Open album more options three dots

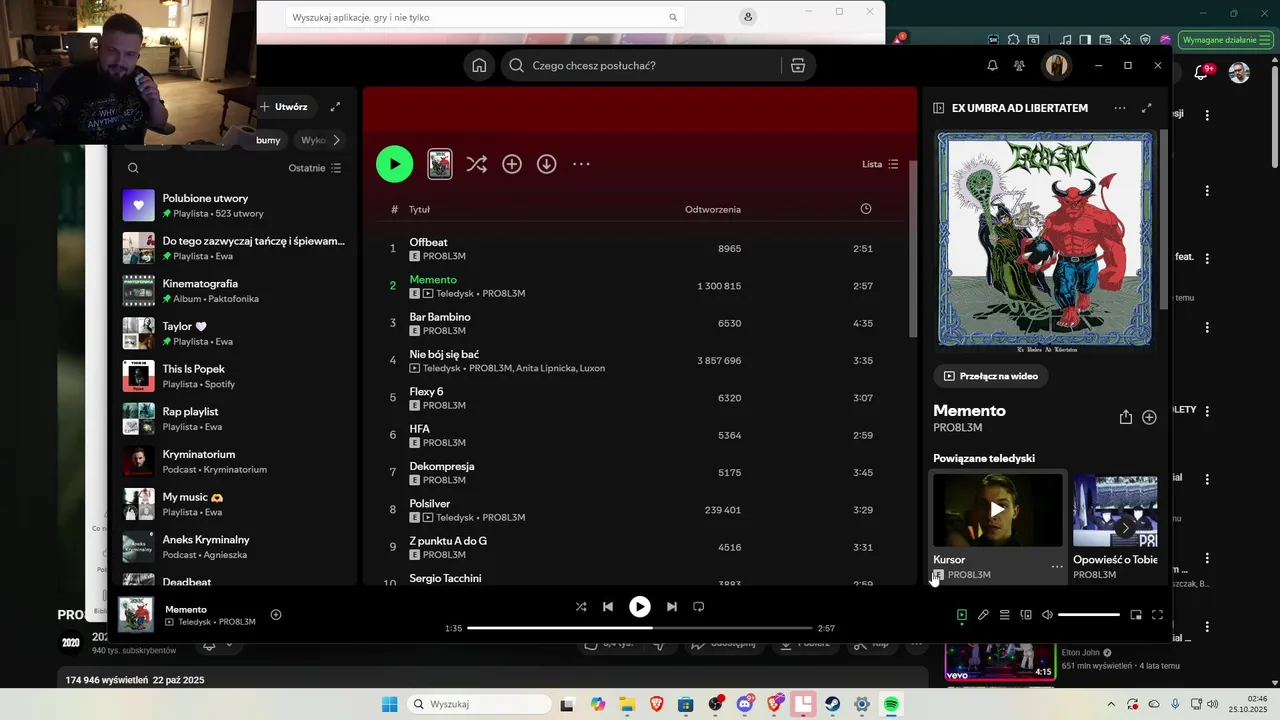pos(581,164)
